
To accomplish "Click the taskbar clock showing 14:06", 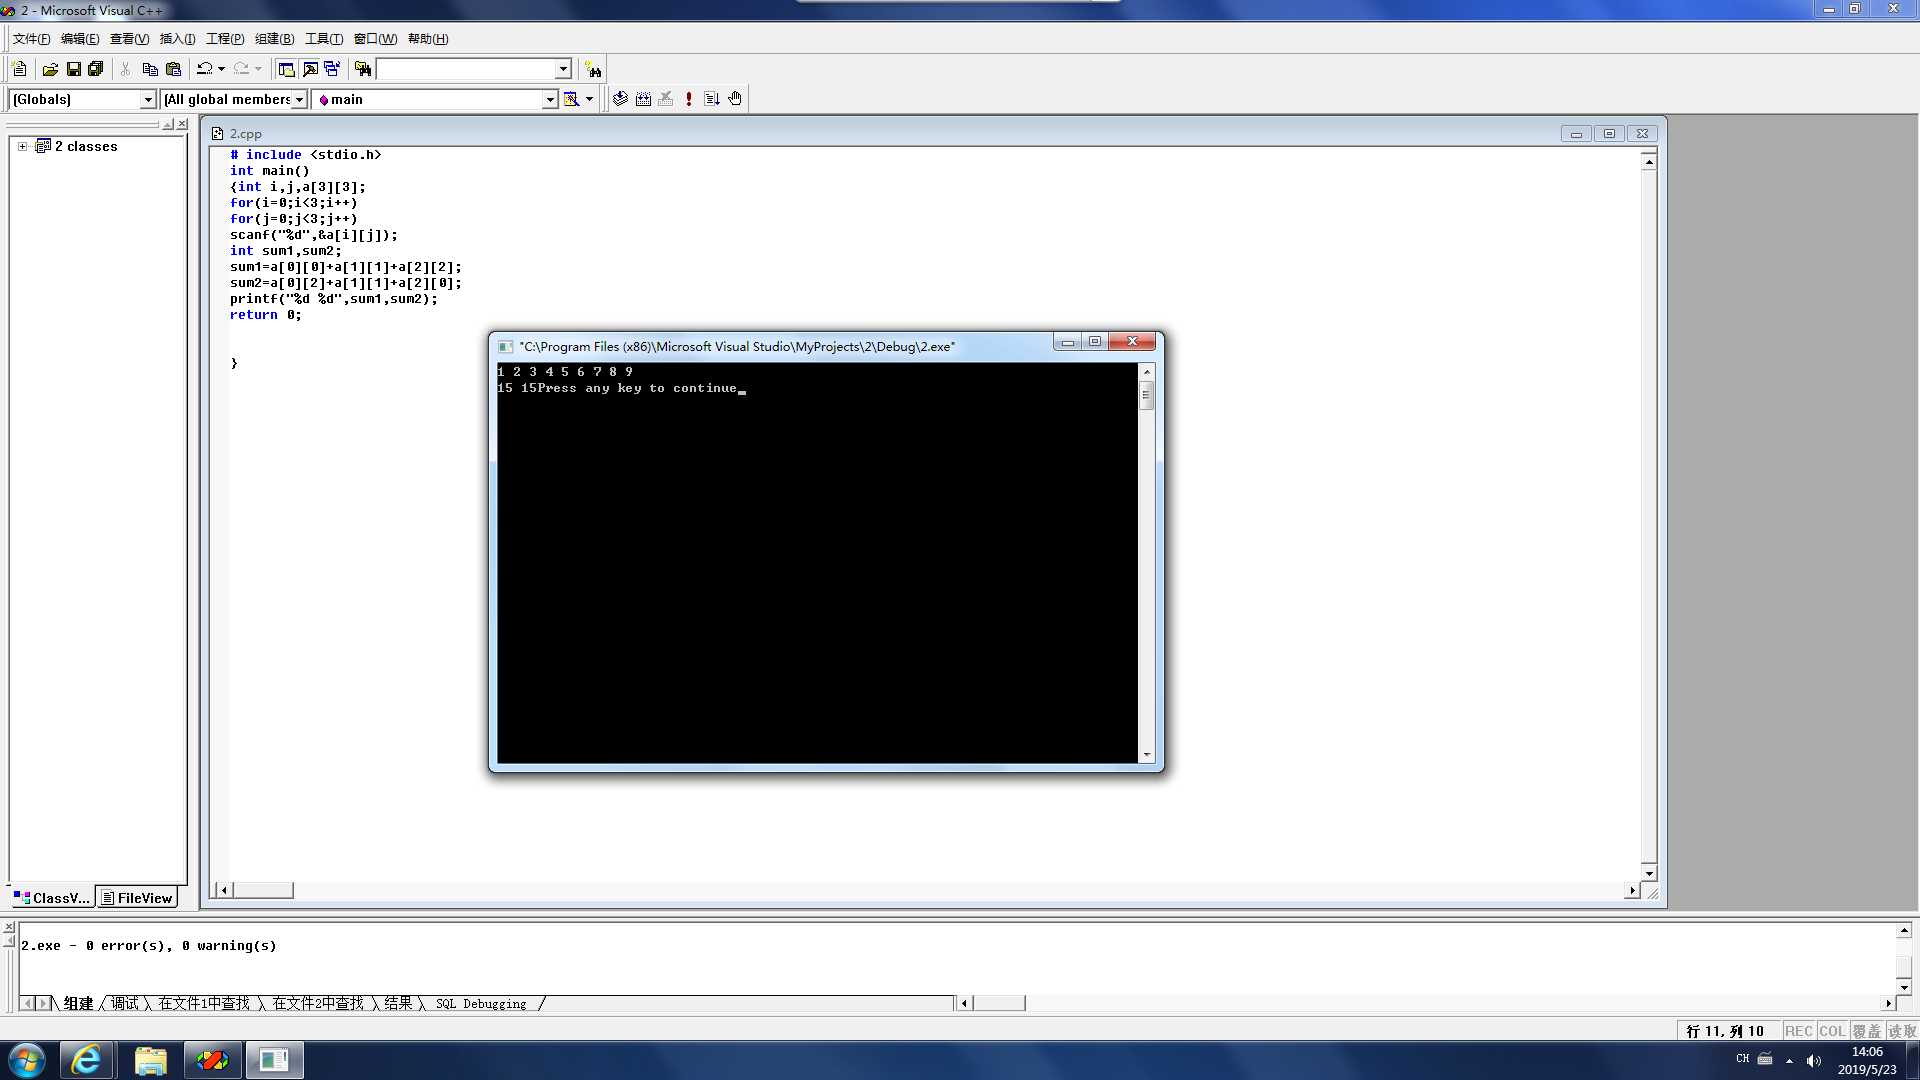I will (x=1867, y=1052).
